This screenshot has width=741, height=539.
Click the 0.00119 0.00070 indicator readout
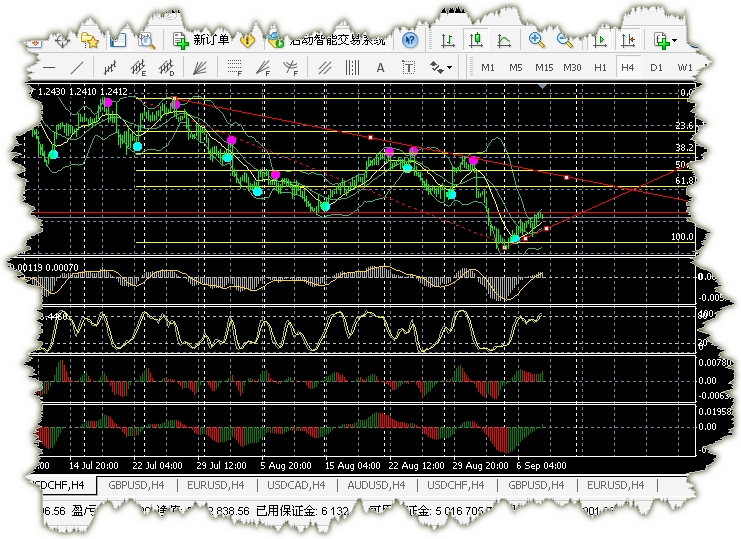pyautogui.click(x=44, y=268)
